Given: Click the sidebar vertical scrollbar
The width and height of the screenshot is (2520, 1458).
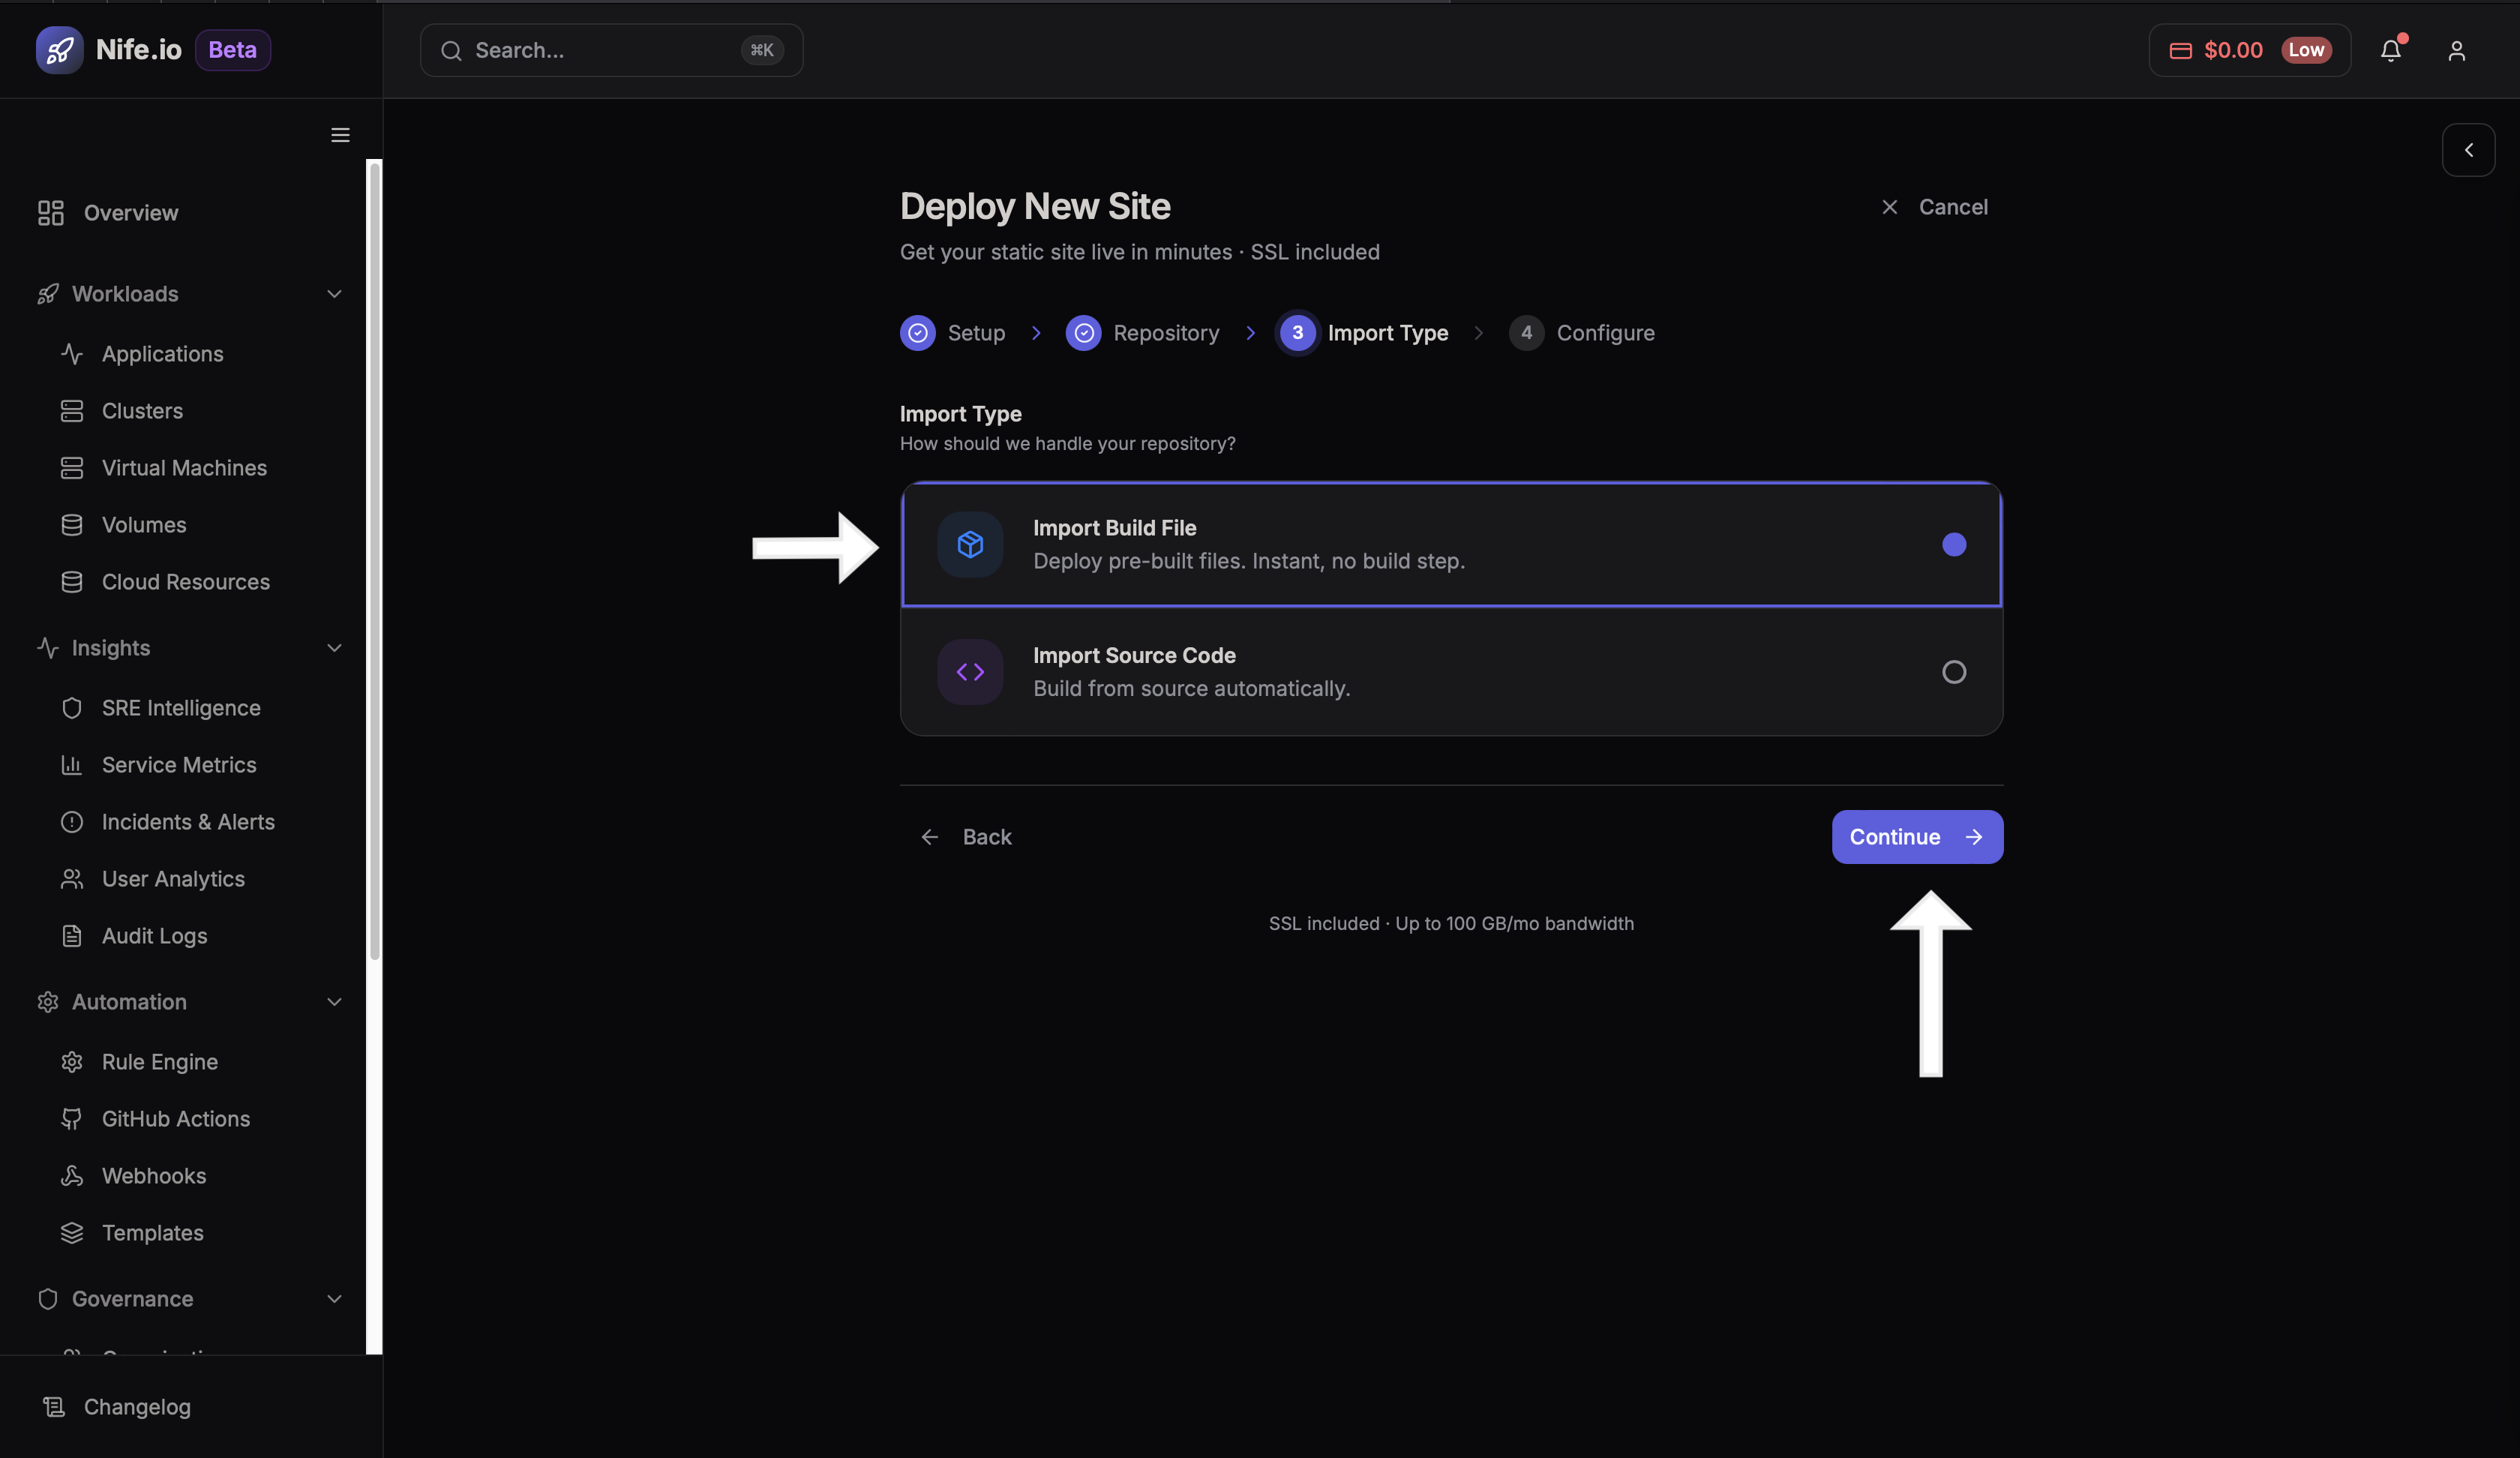Looking at the screenshot, I should pyautogui.click(x=375, y=560).
